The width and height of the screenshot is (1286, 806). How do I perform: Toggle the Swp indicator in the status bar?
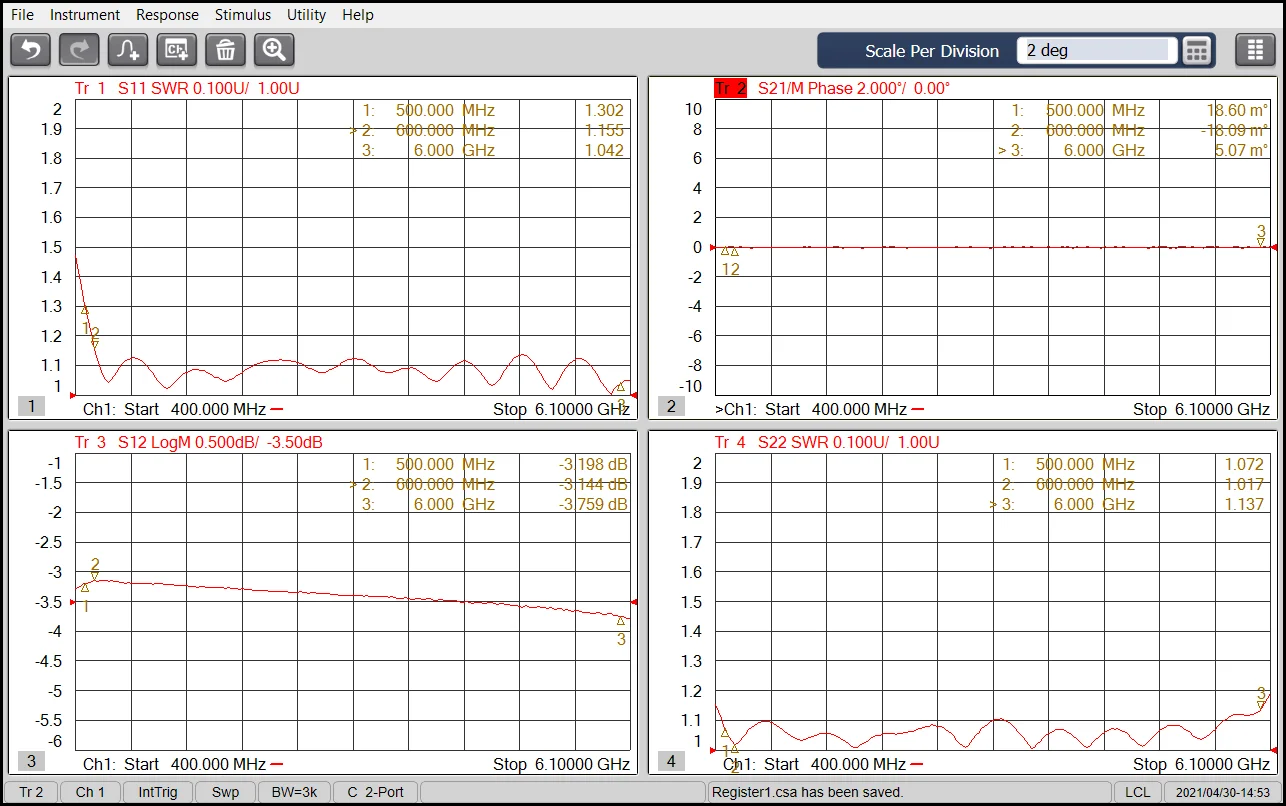tap(225, 791)
